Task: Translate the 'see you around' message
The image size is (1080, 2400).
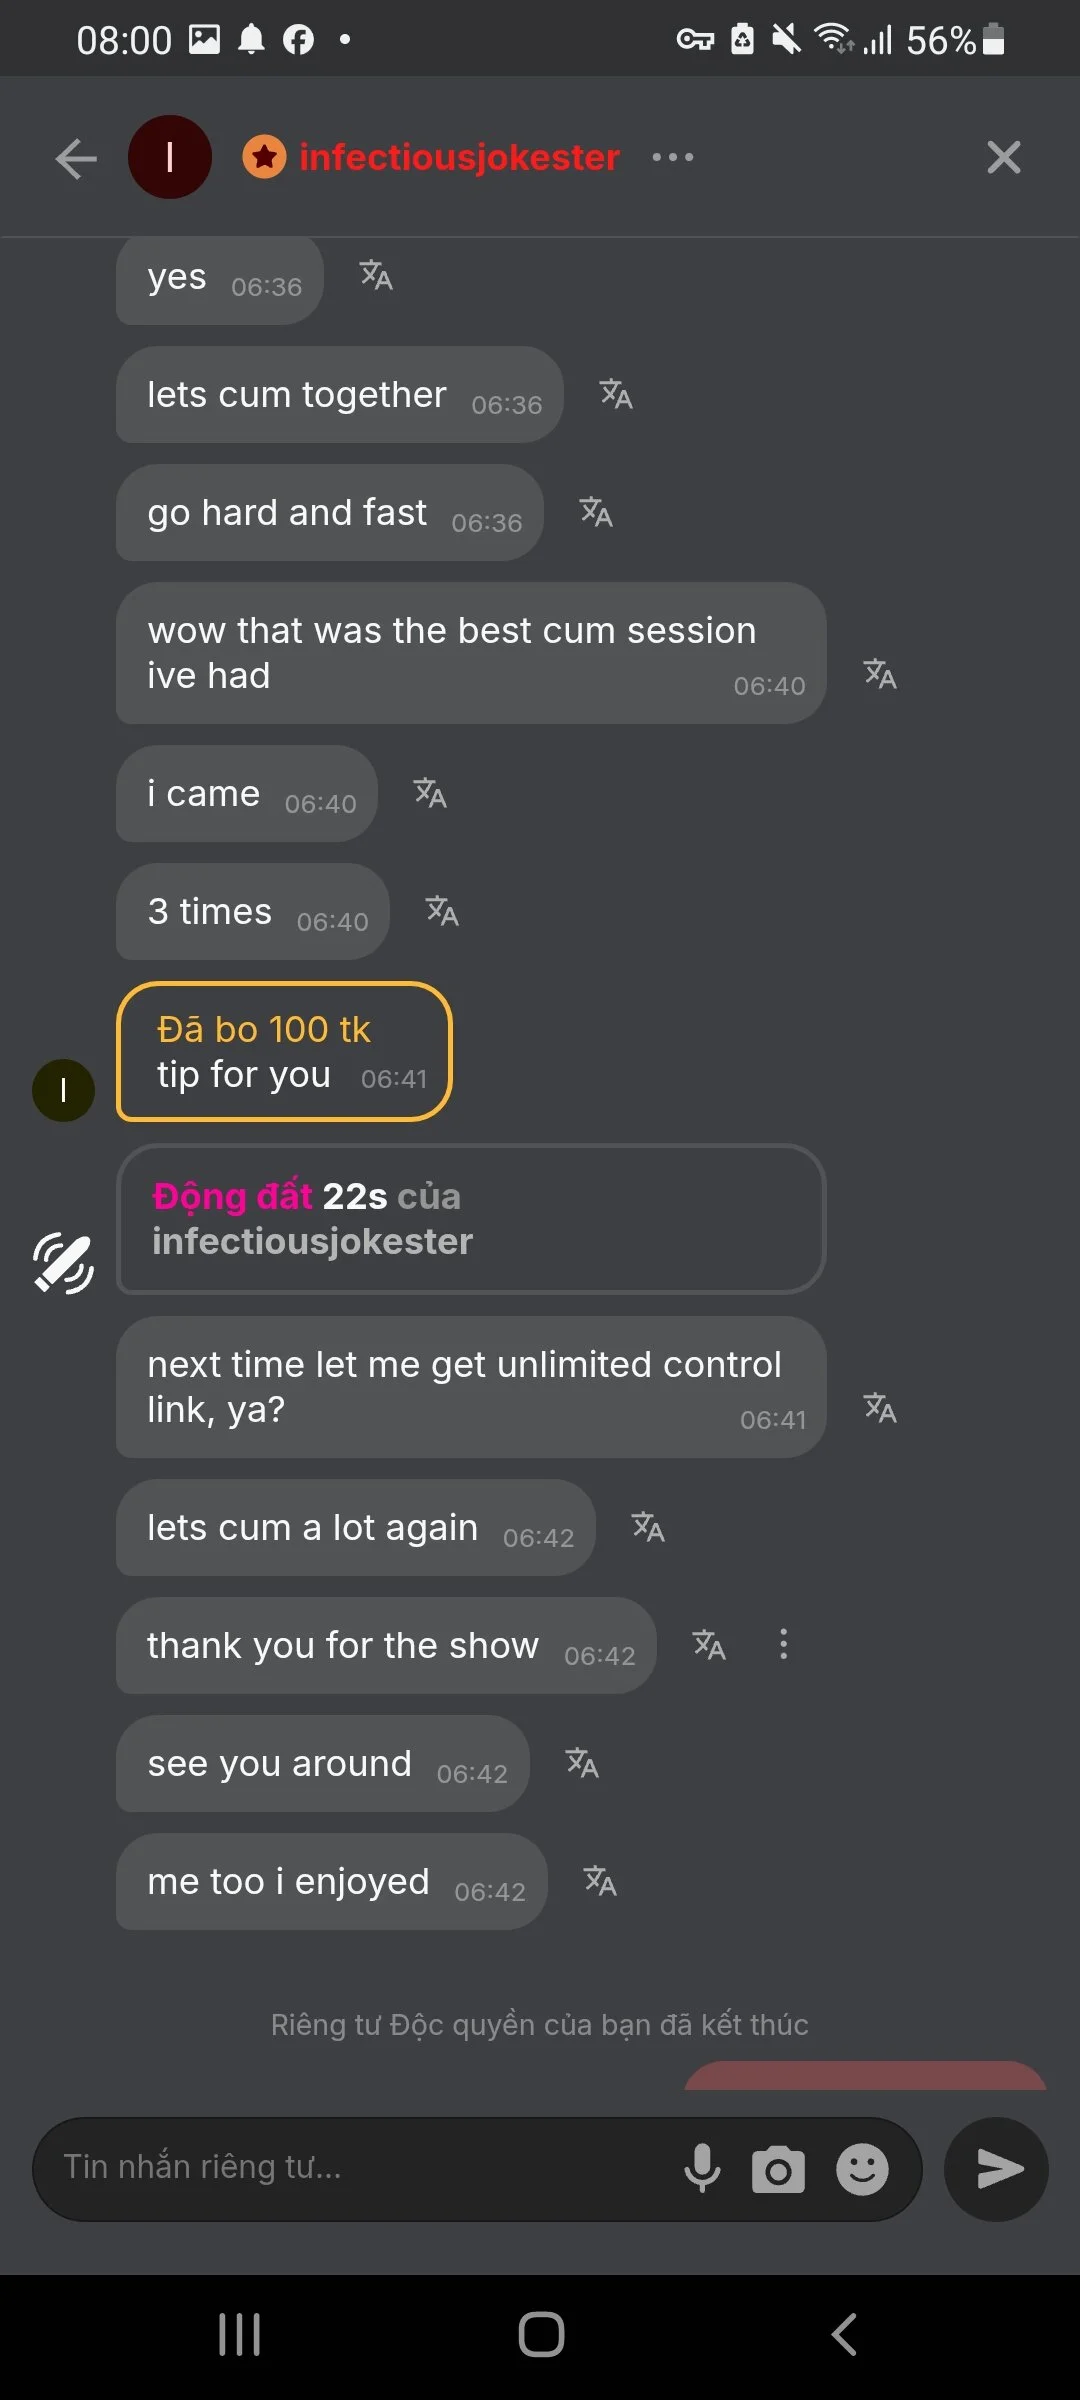Action: click(583, 1763)
